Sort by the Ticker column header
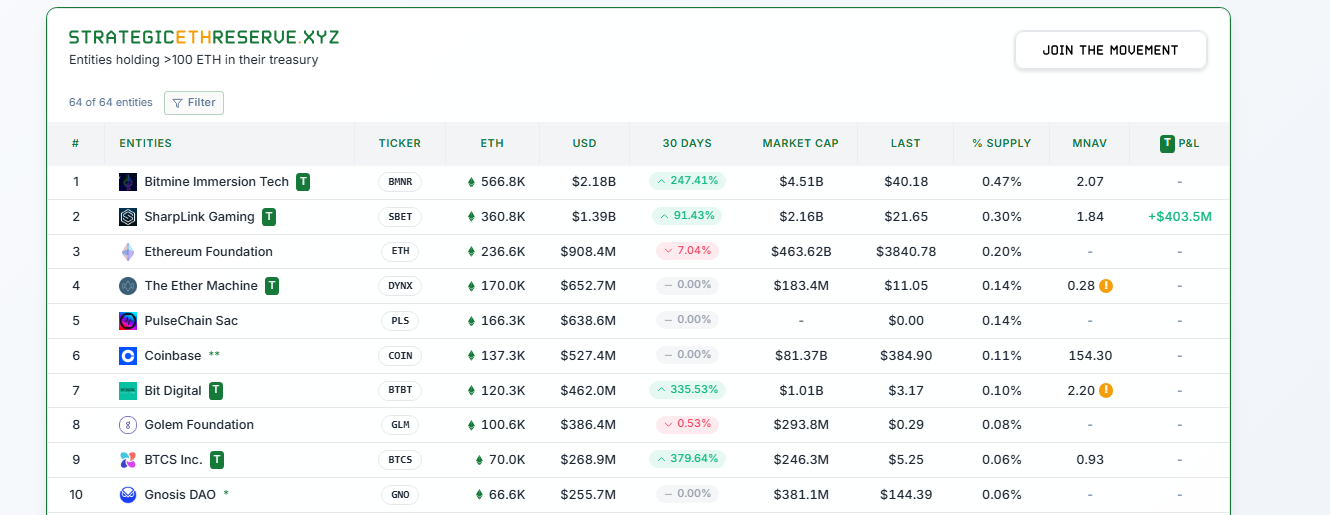This screenshot has width=1330, height=515. [400, 144]
